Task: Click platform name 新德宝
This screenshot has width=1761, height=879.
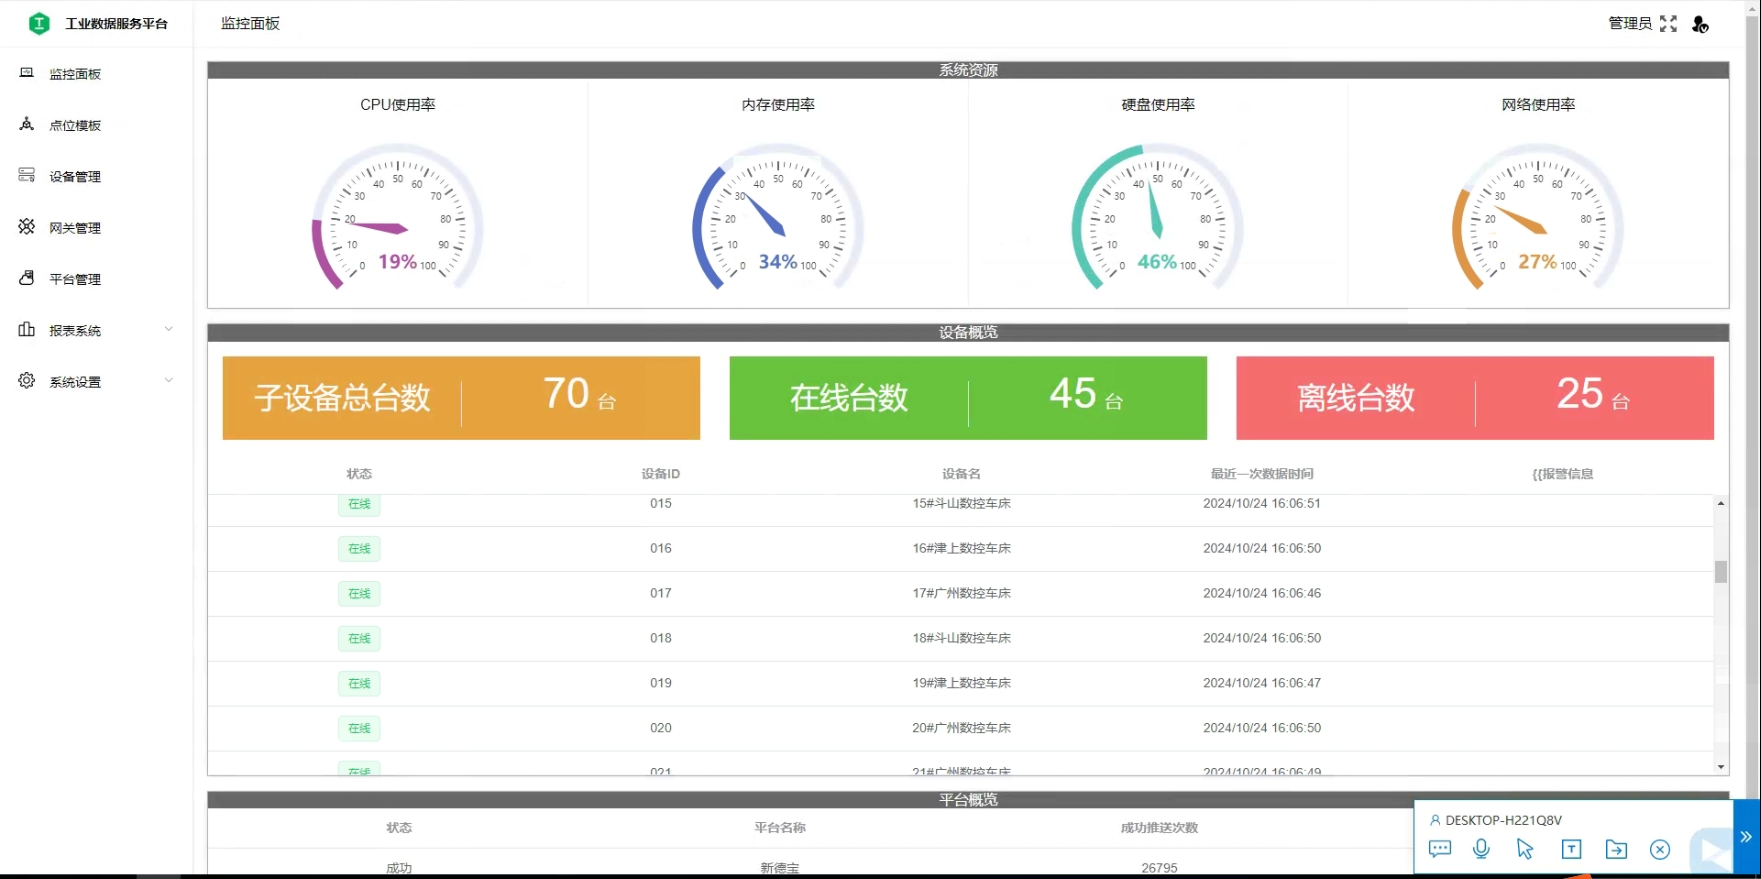Action: (x=780, y=868)
